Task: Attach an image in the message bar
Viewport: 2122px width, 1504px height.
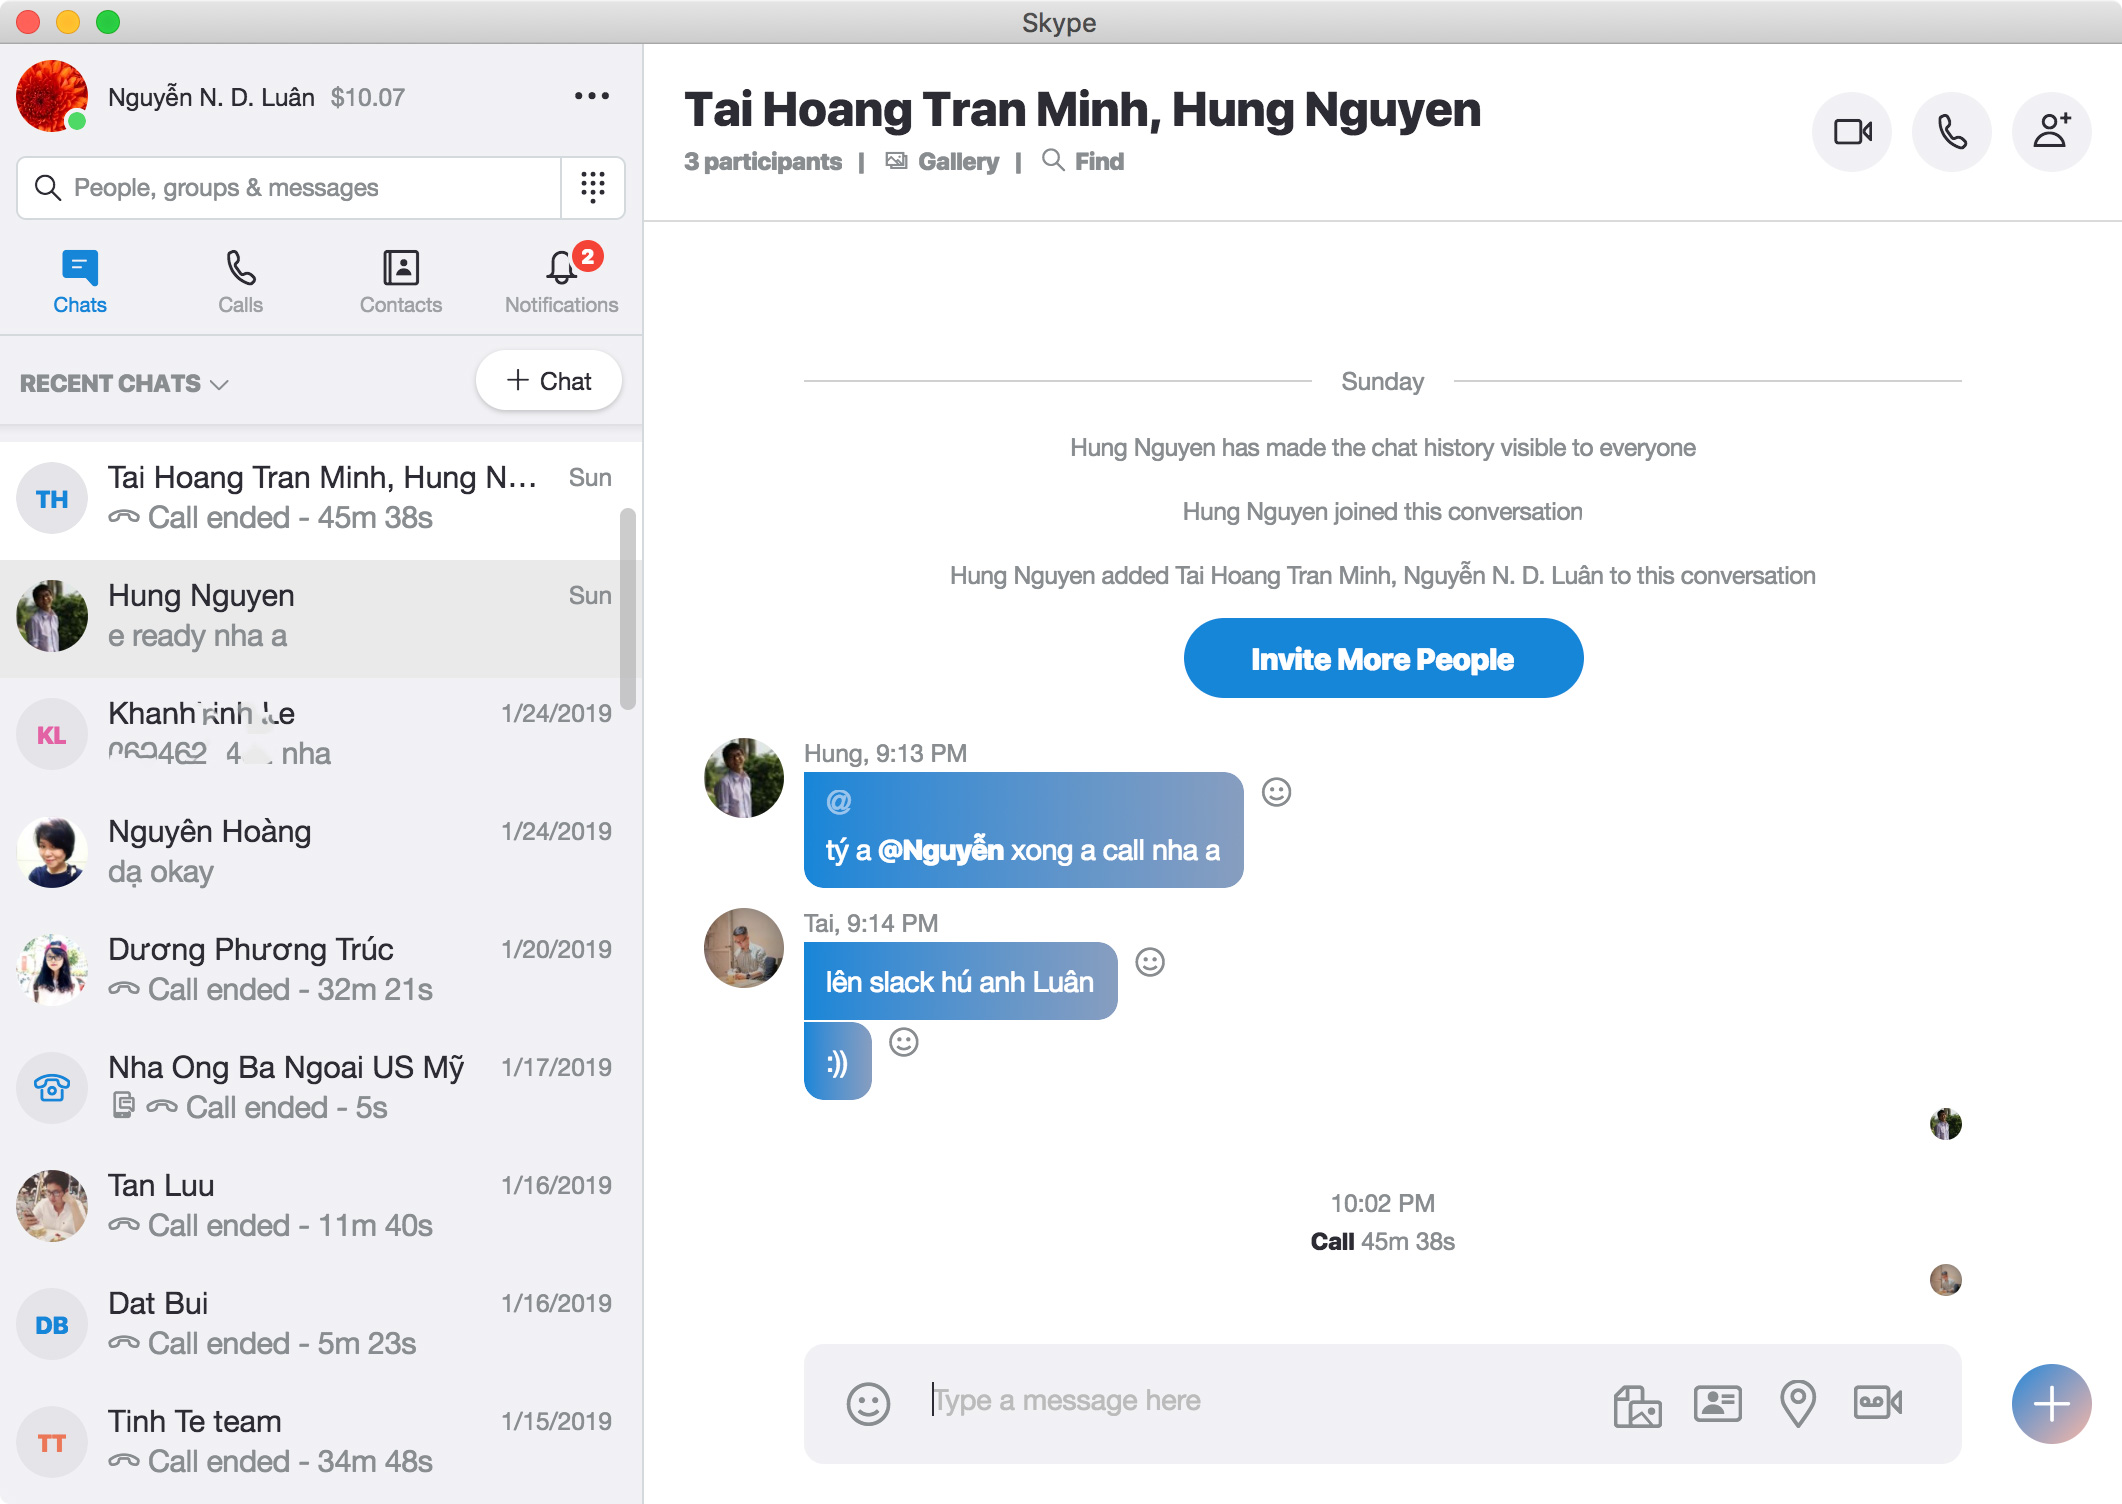Action: (1637, 1404)
